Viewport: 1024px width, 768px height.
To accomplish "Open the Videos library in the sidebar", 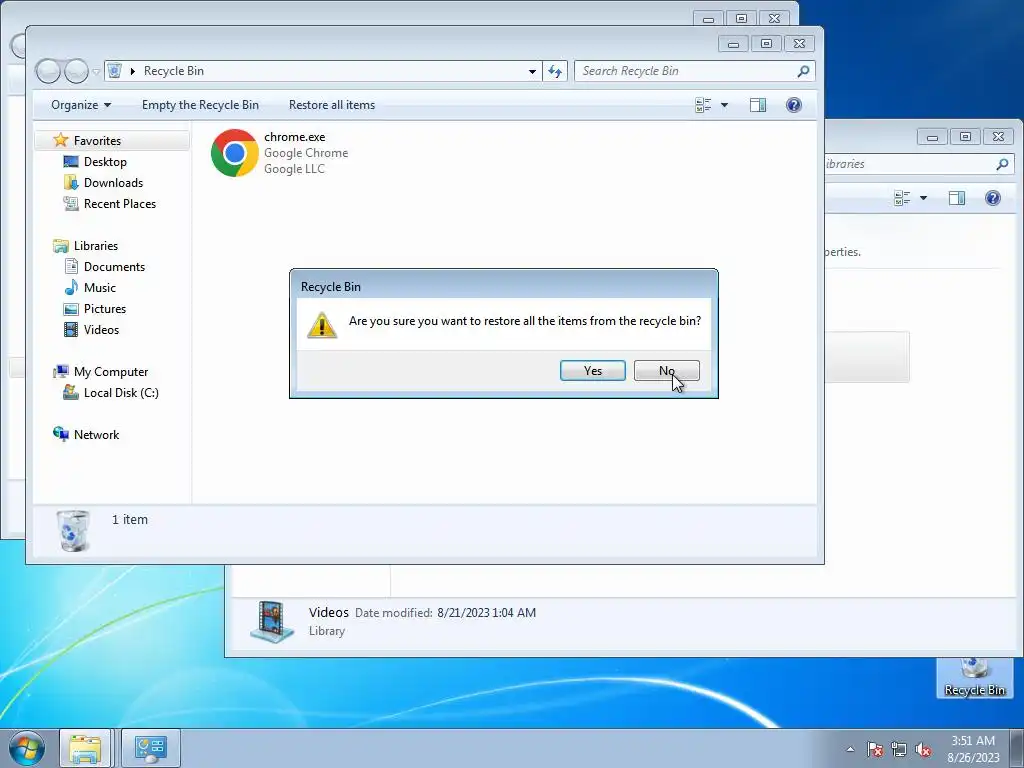I will [101, 330].
